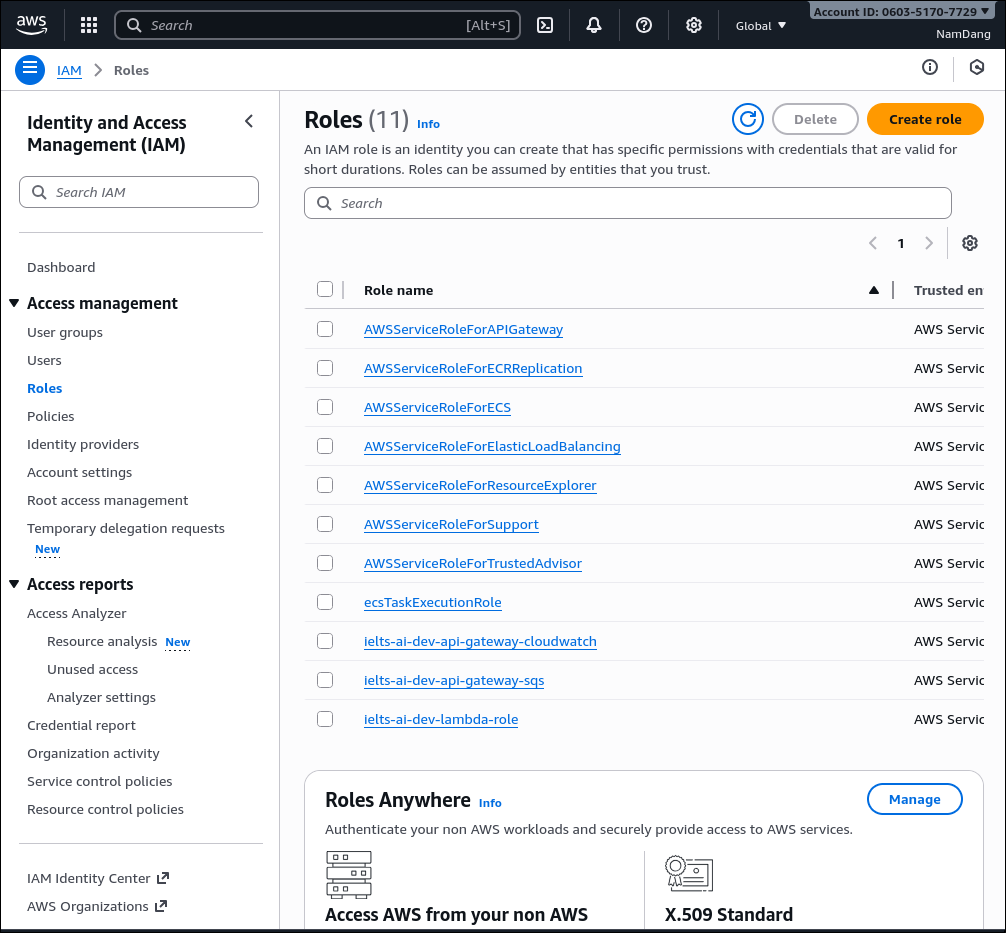
Task: Open the ielts-ai-dev-lambda-role link
Action: [441, 719]
